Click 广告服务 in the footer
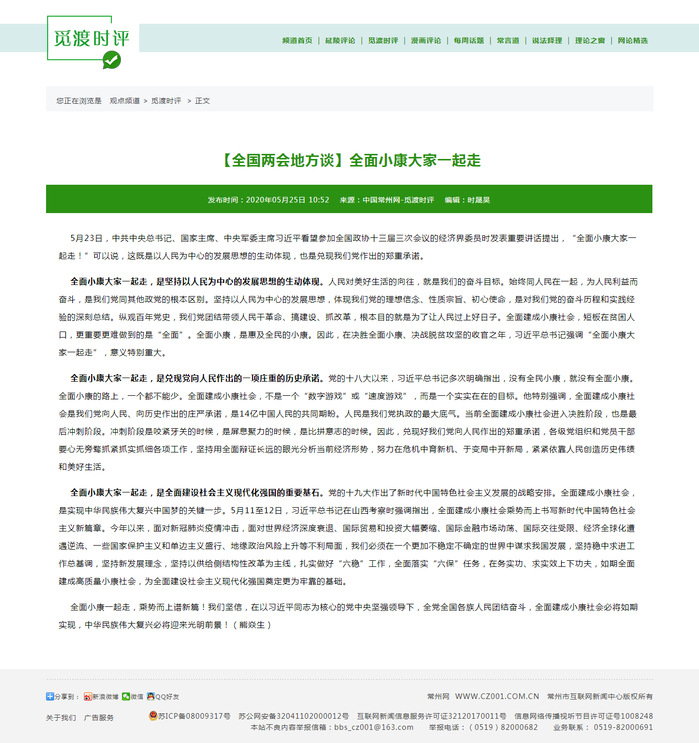699x743 pixels. click(98, 717)
